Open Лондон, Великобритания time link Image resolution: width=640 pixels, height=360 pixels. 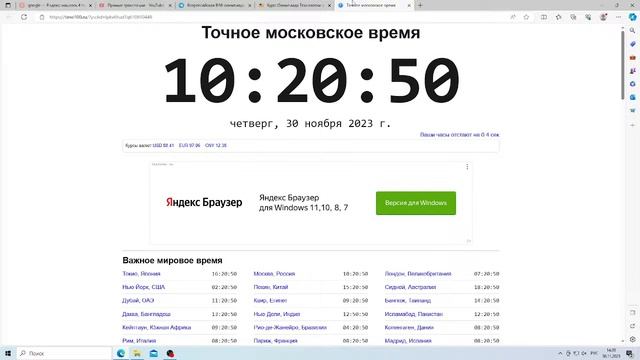418,274
